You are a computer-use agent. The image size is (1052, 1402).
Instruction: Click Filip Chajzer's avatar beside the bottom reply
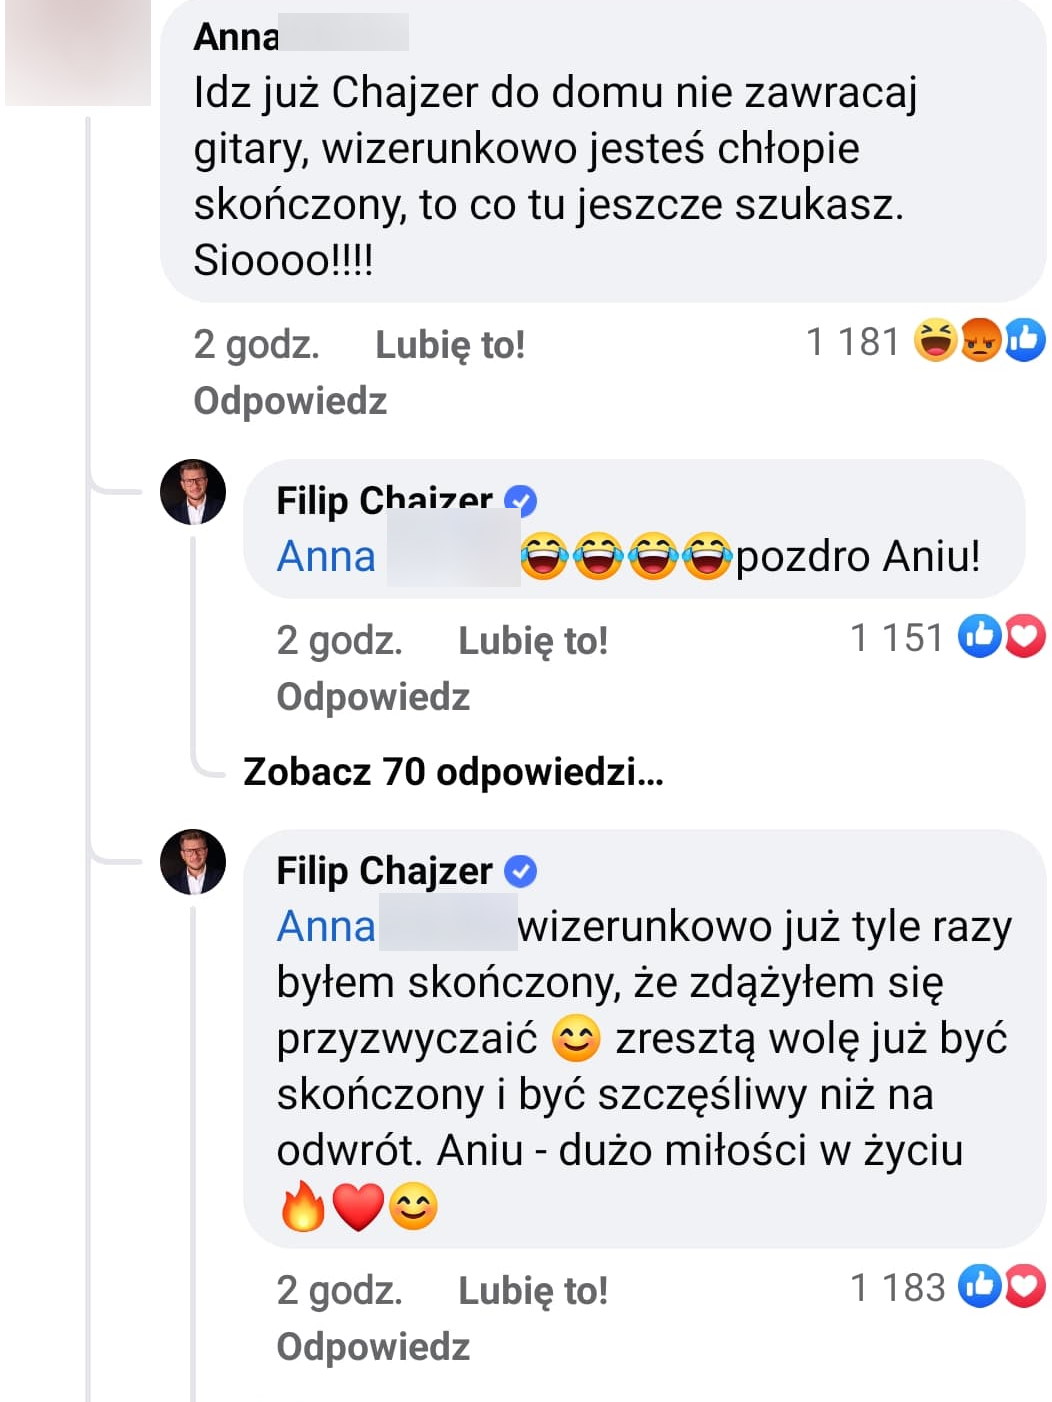point(193,862)
